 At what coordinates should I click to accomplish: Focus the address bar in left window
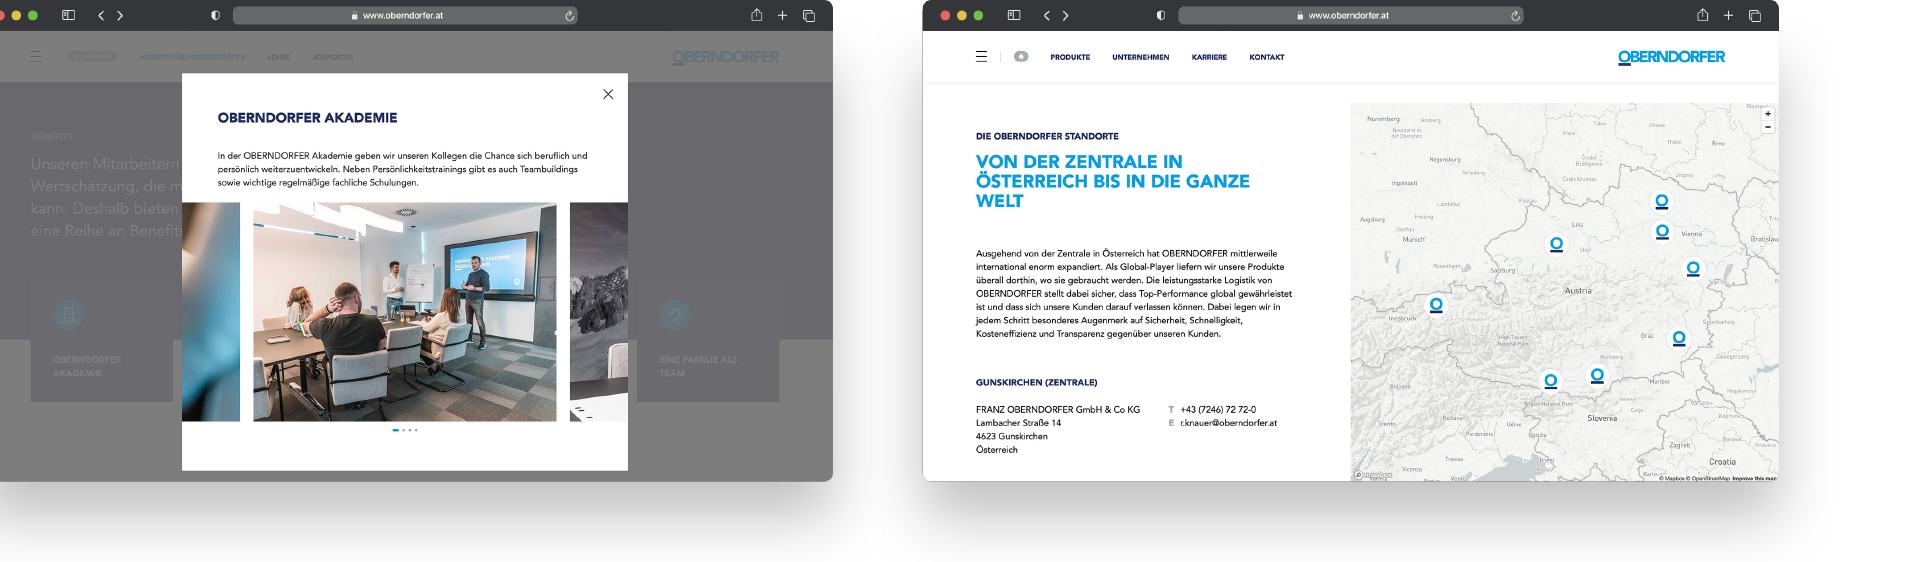pos(405,16)
